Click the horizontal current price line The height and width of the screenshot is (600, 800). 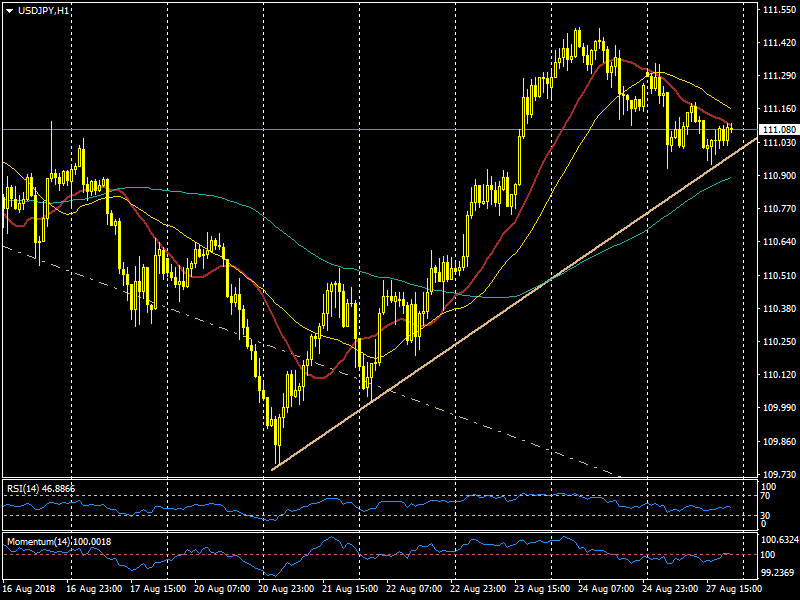[x=300, y=129]
